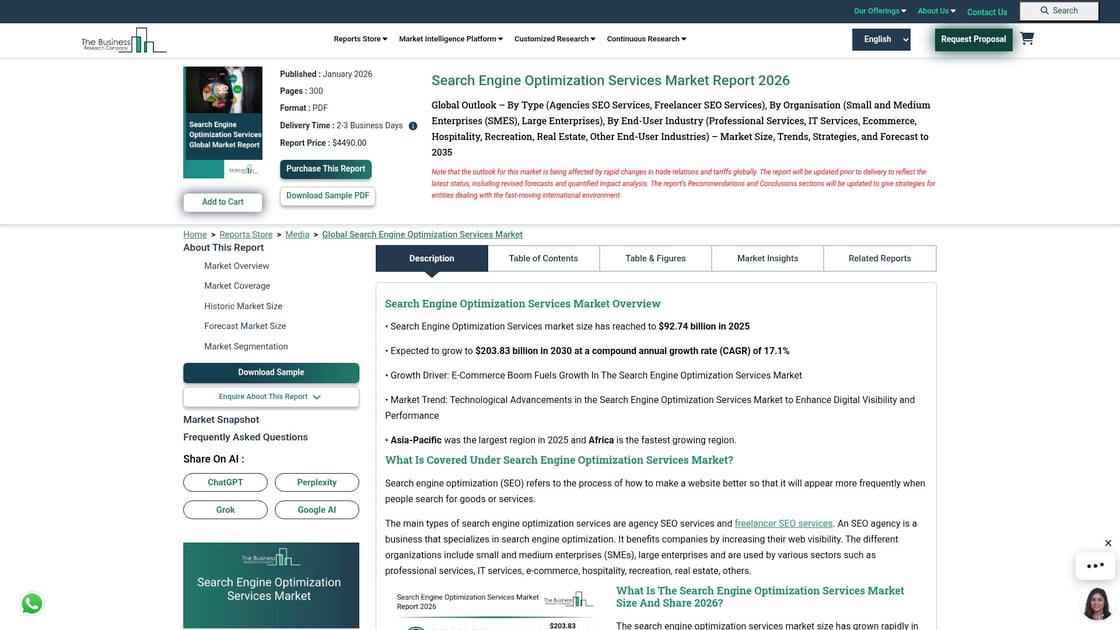
Task: Share on ChatGPT button
Action: tap(225, 482)
